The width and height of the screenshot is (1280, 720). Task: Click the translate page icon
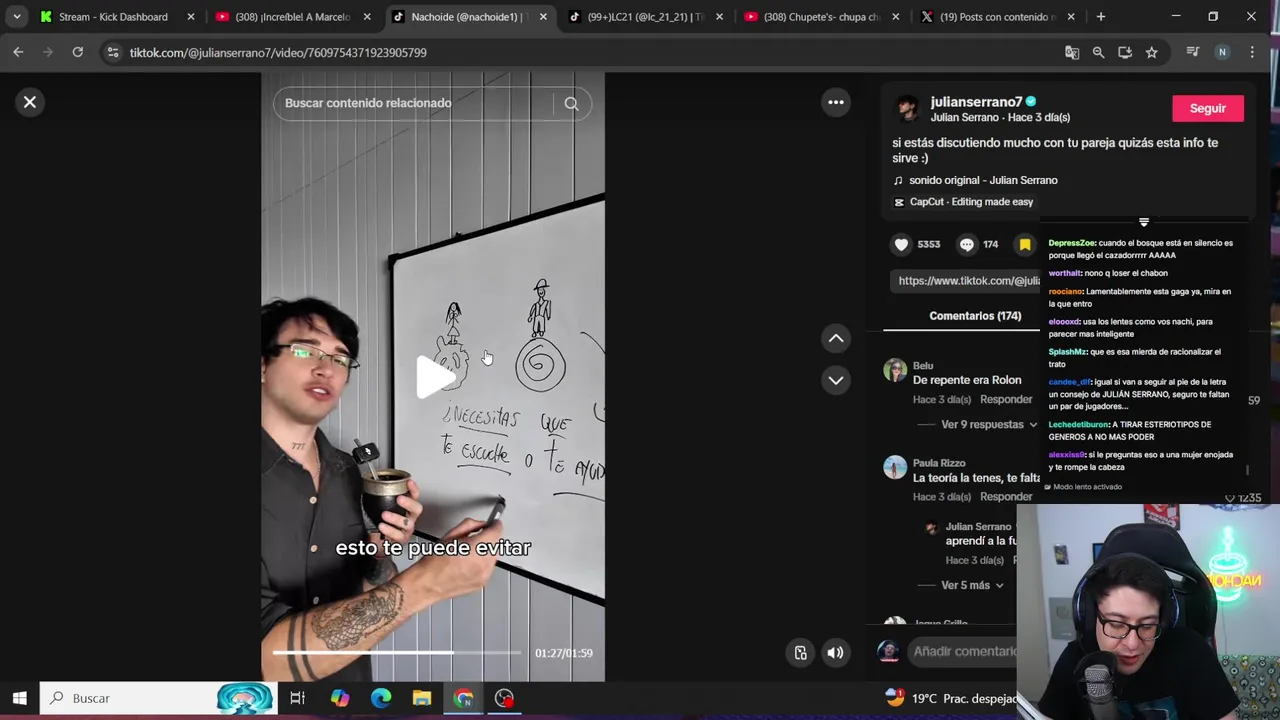click(x=1072, y=52)
